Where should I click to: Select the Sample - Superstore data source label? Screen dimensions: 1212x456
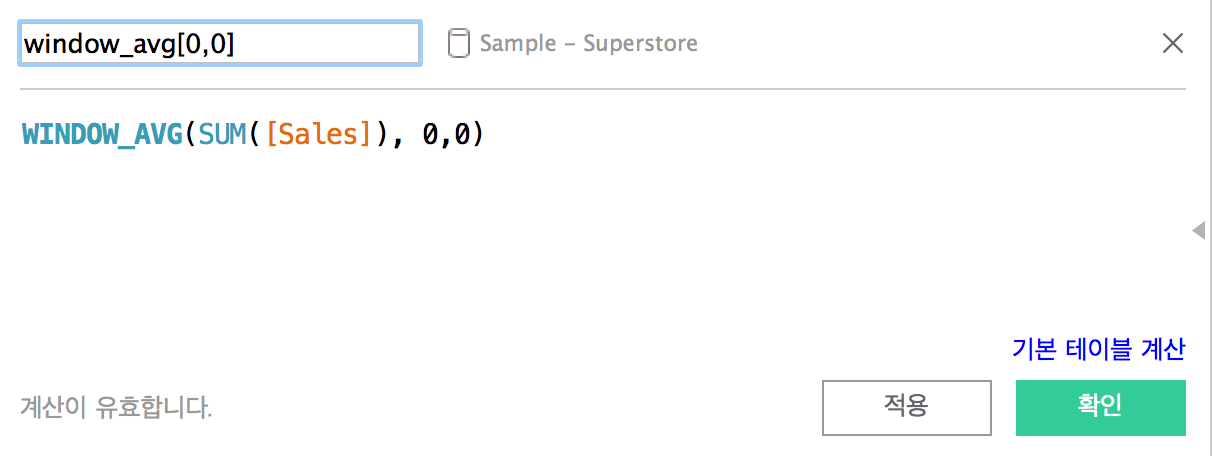tap(588, 44)
